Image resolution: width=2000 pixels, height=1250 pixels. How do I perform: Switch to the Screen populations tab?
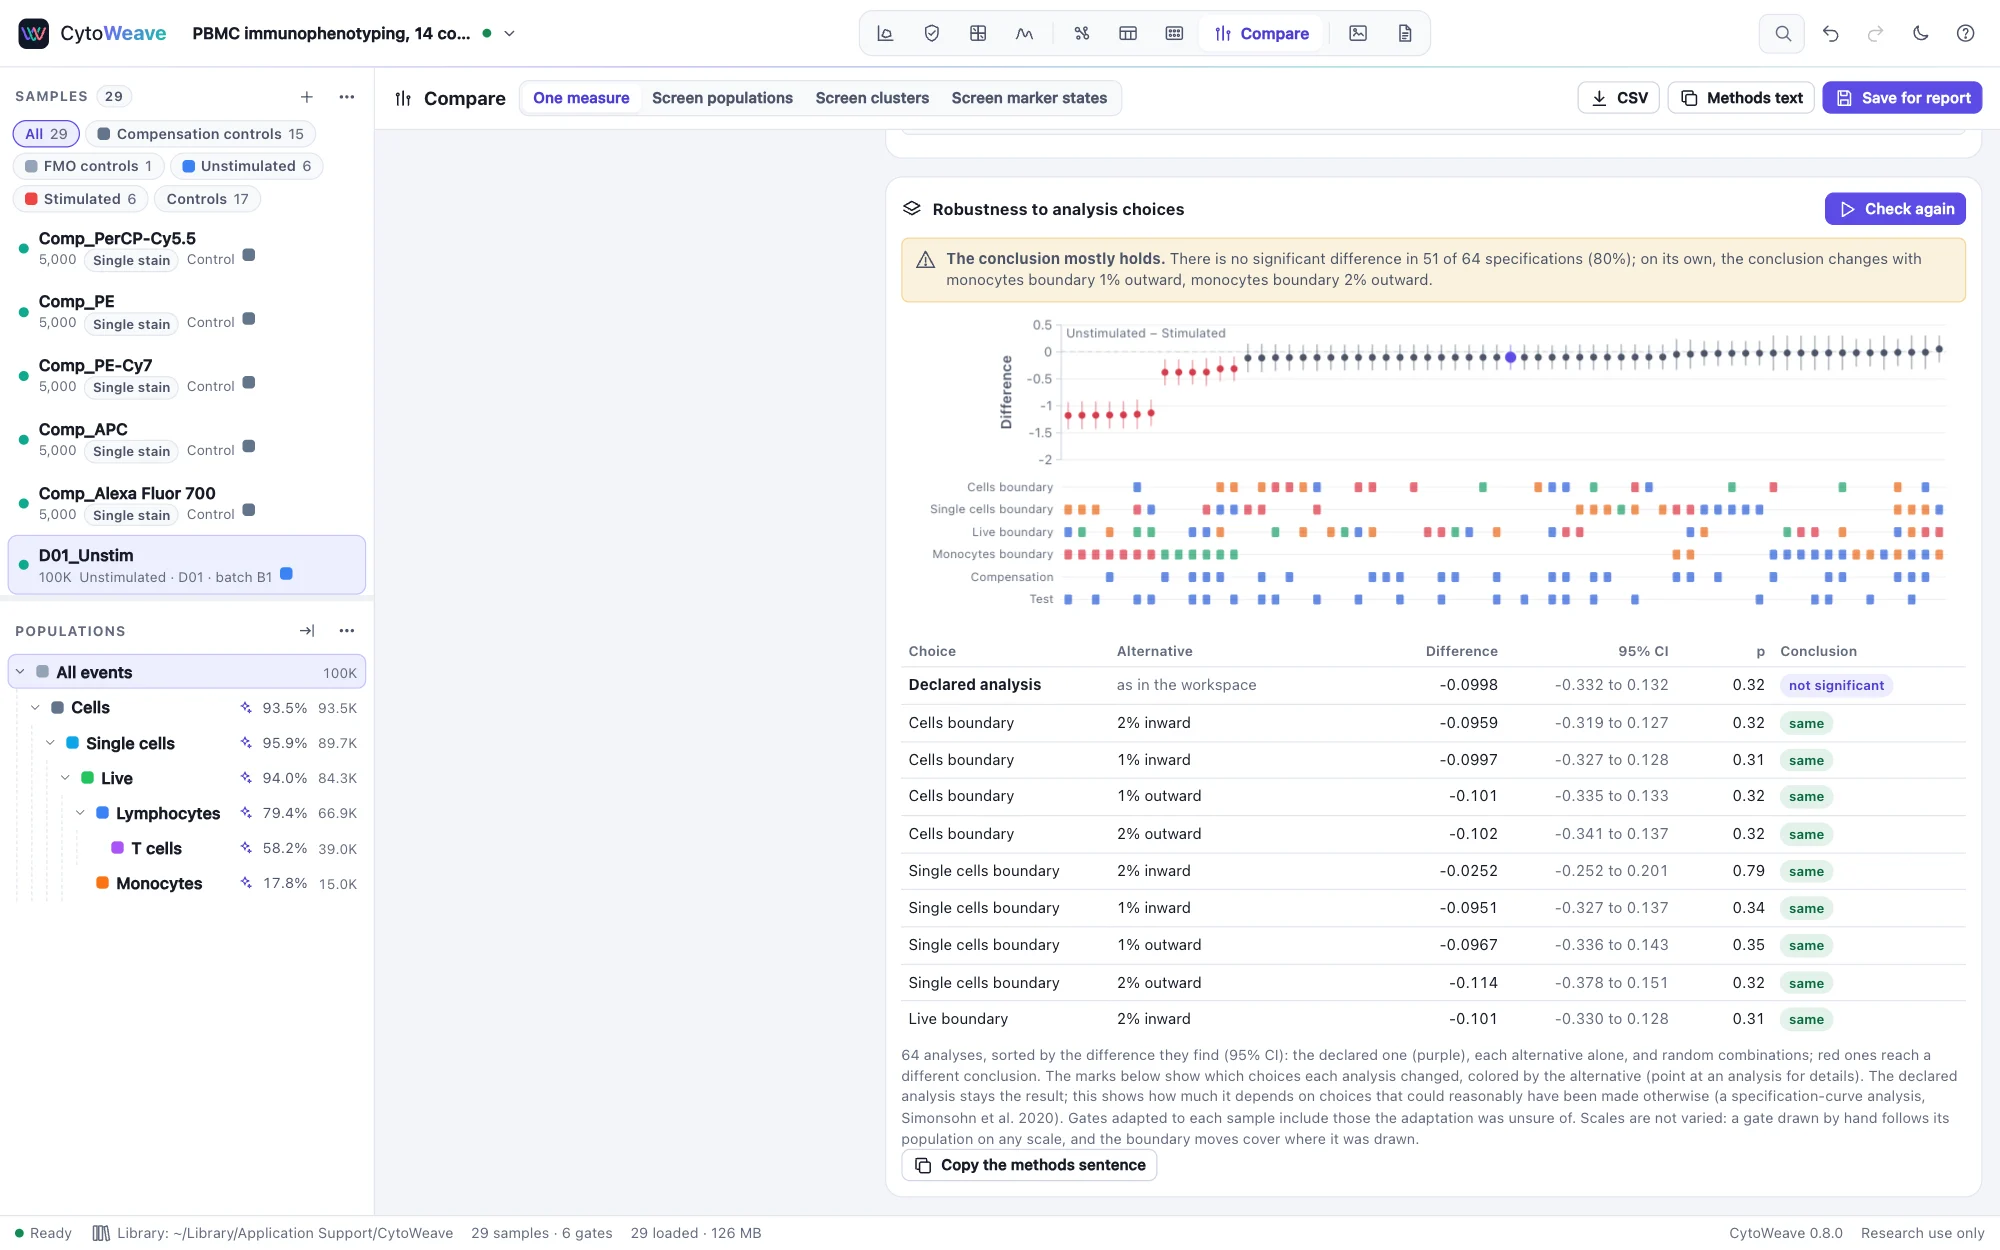coord(722,98)
